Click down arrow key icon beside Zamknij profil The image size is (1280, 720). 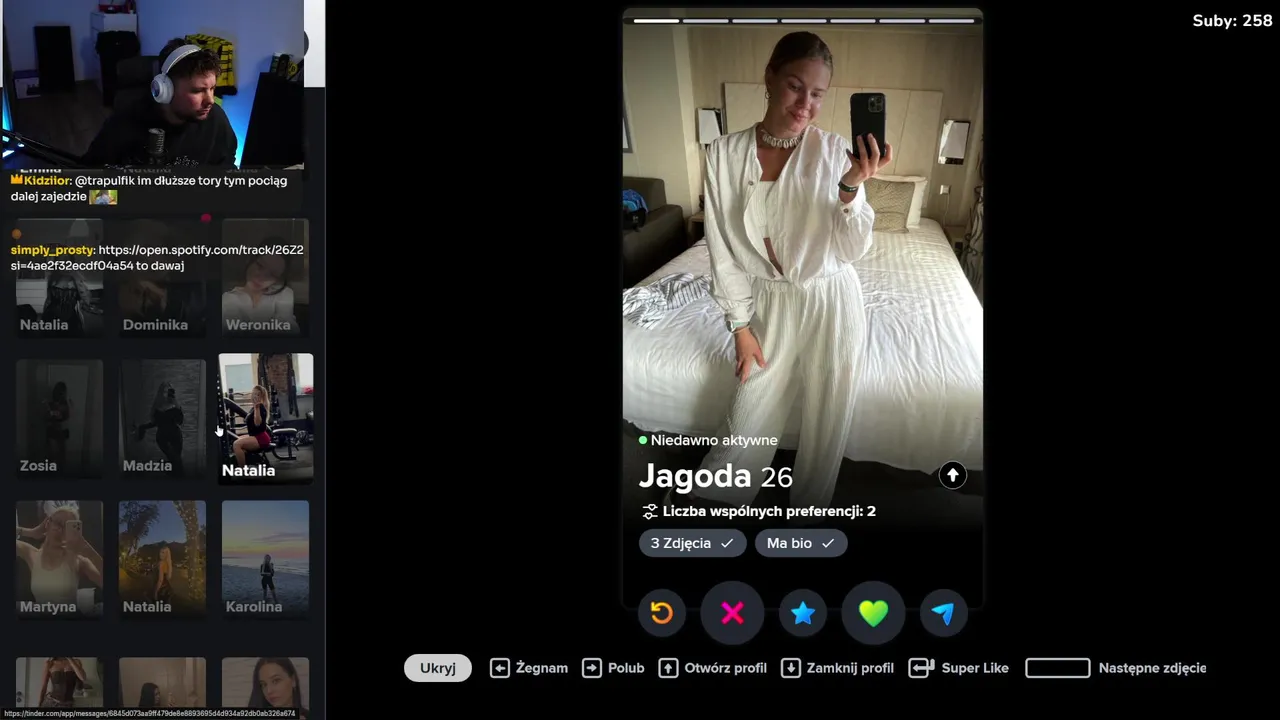click(x=791, y=668)
